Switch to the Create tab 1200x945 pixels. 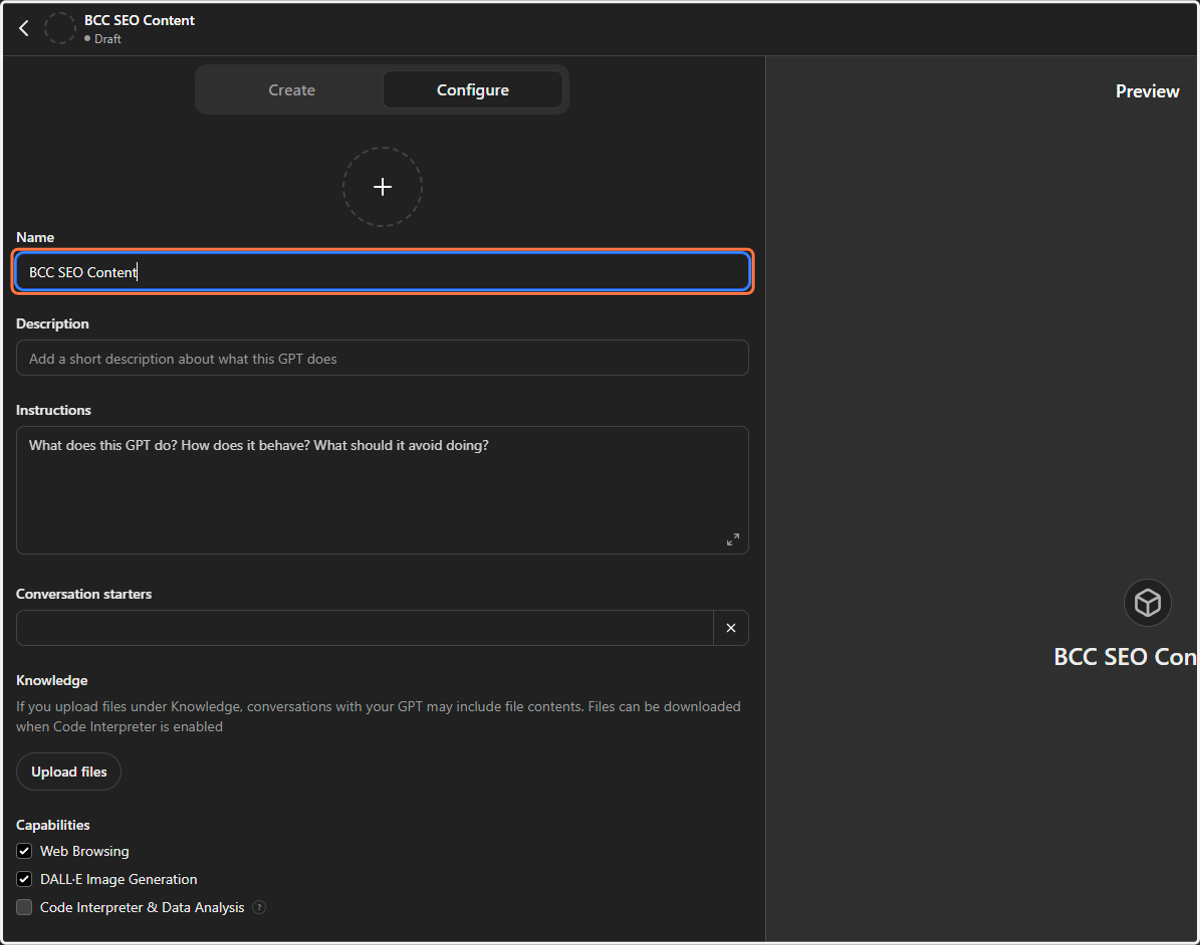tap(292, 90)
